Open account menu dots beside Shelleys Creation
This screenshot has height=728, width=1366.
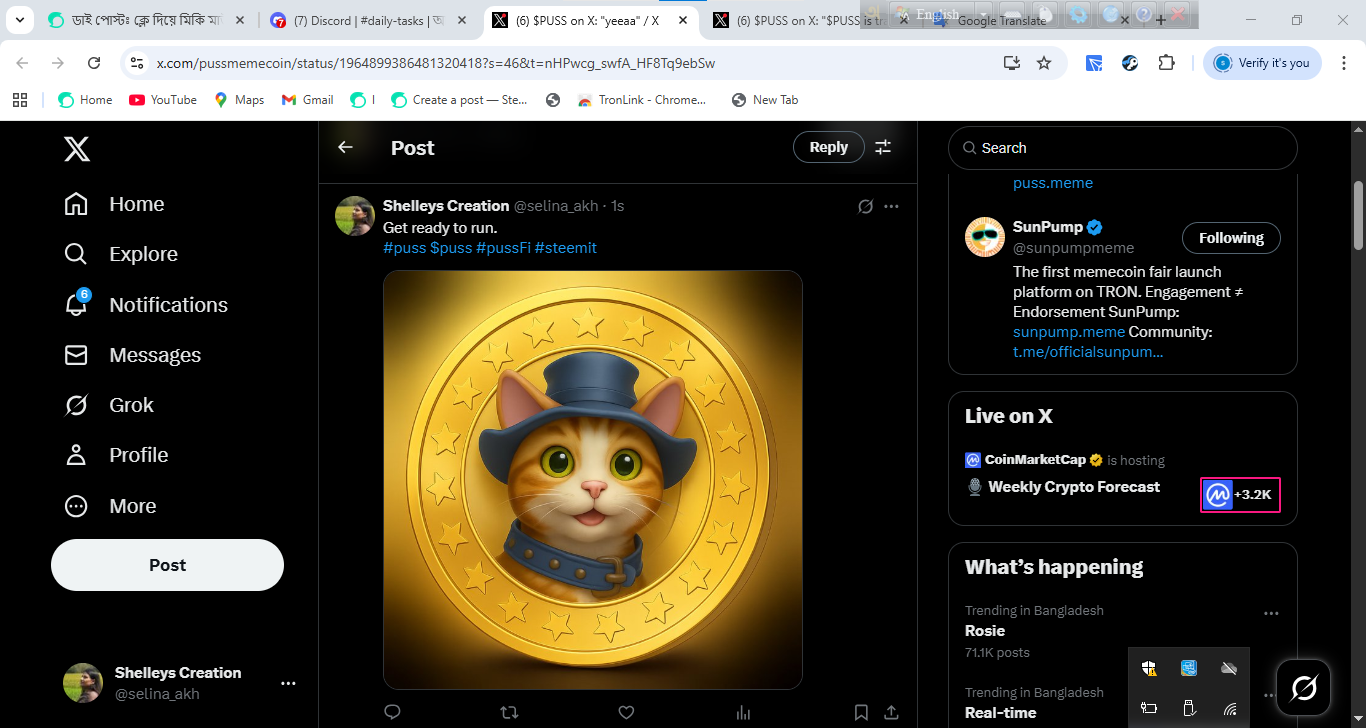[288, 683]
